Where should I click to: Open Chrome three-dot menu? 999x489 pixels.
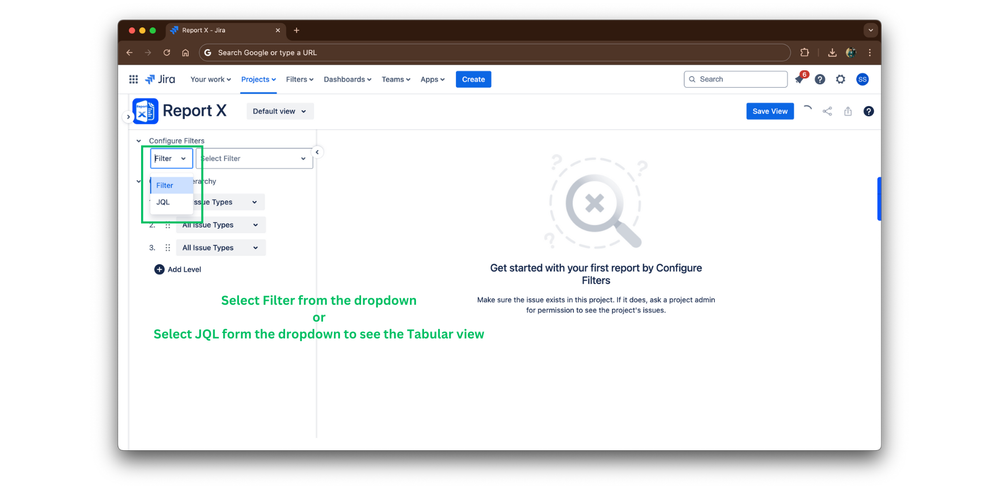pos(870,53)
